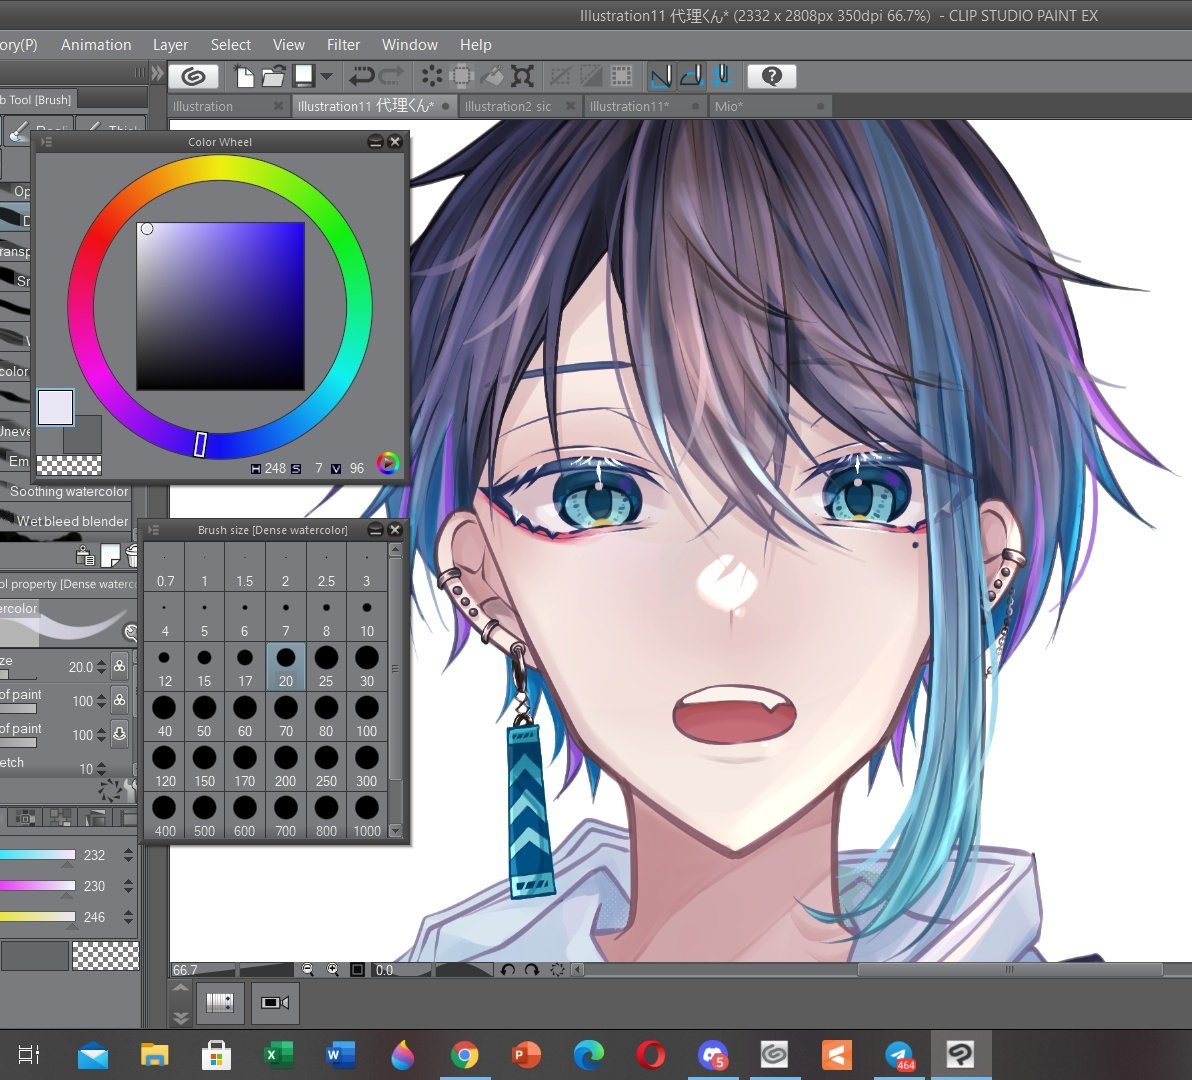Undo the last action
The image size is (1192, 1080).
pyautogui.click(x=361, y=76)
